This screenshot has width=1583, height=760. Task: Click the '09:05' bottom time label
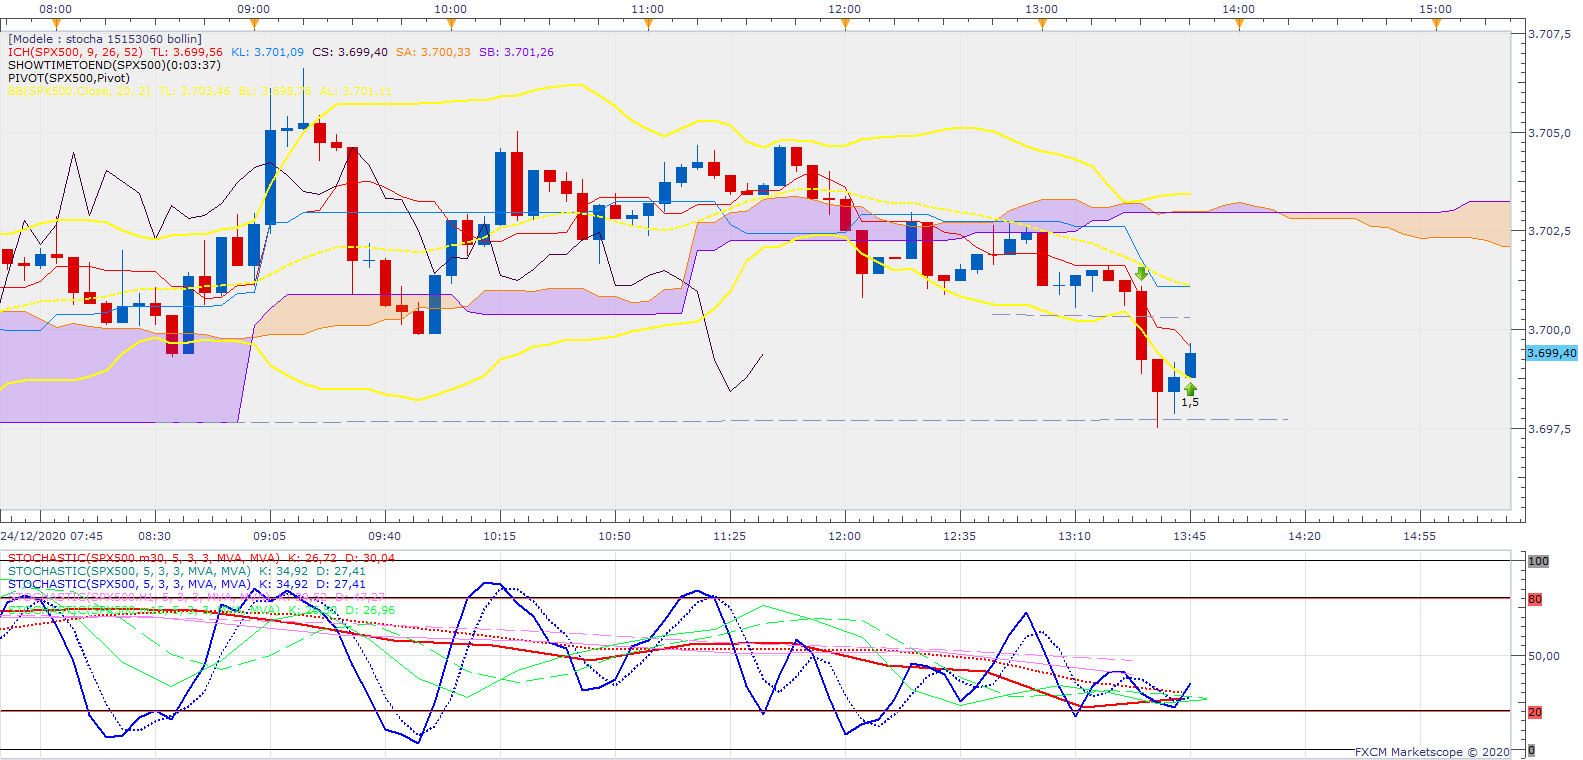(270, 536)
